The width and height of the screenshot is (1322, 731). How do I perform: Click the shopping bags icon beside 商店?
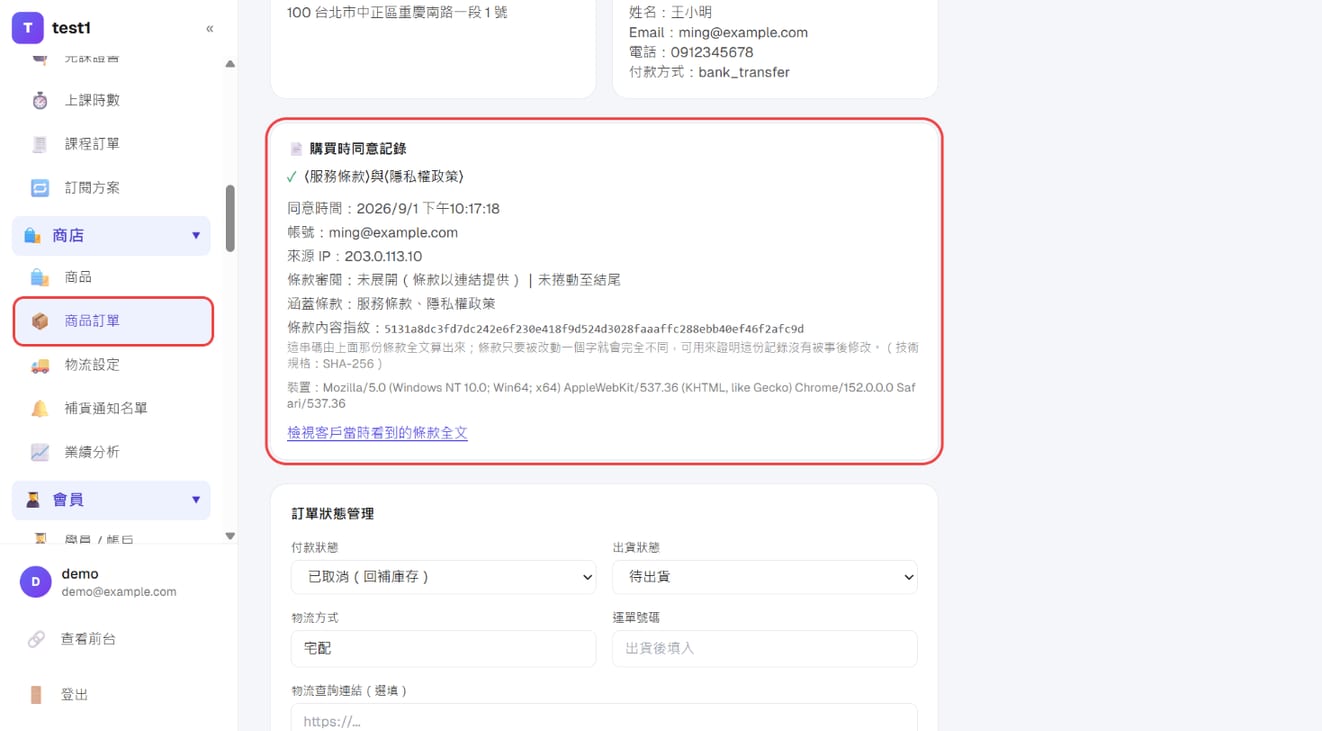[32, 236]
